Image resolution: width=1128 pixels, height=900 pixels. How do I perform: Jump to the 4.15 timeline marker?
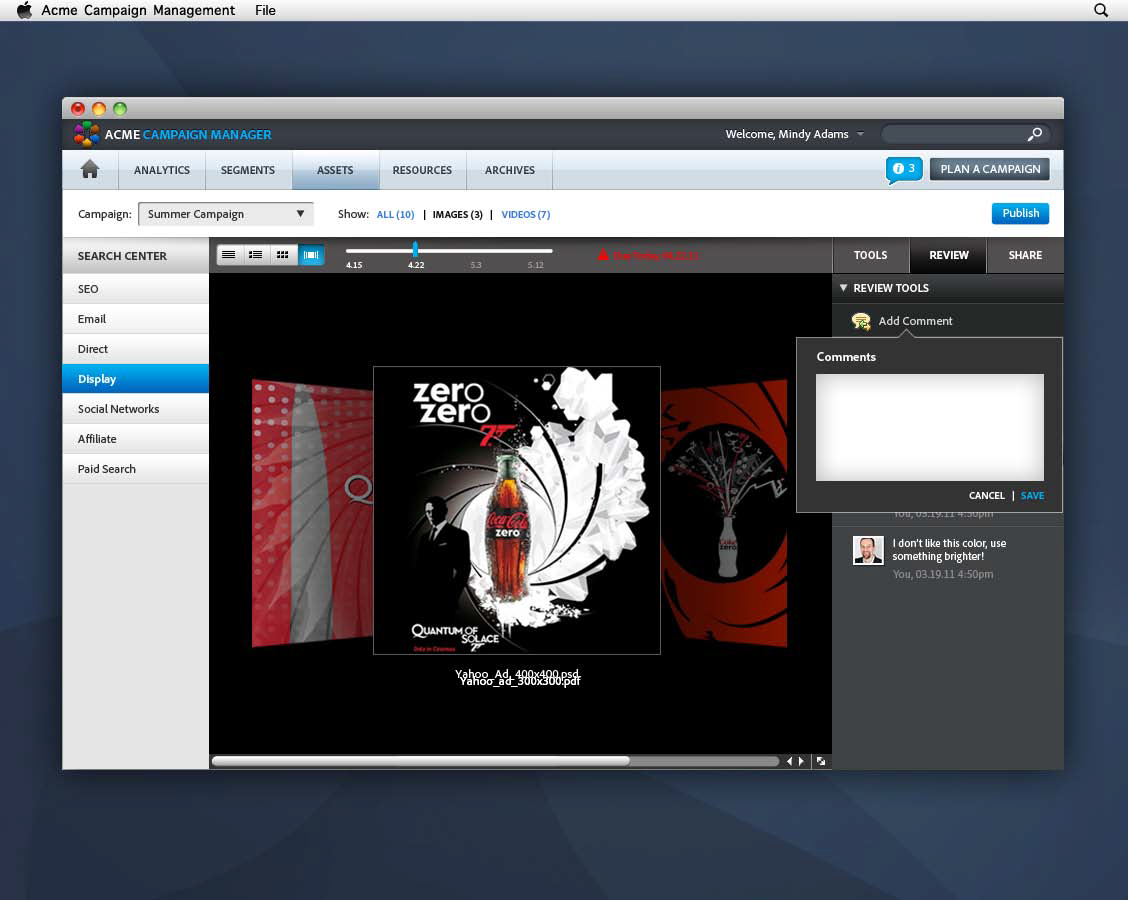(x=354, y=265)
